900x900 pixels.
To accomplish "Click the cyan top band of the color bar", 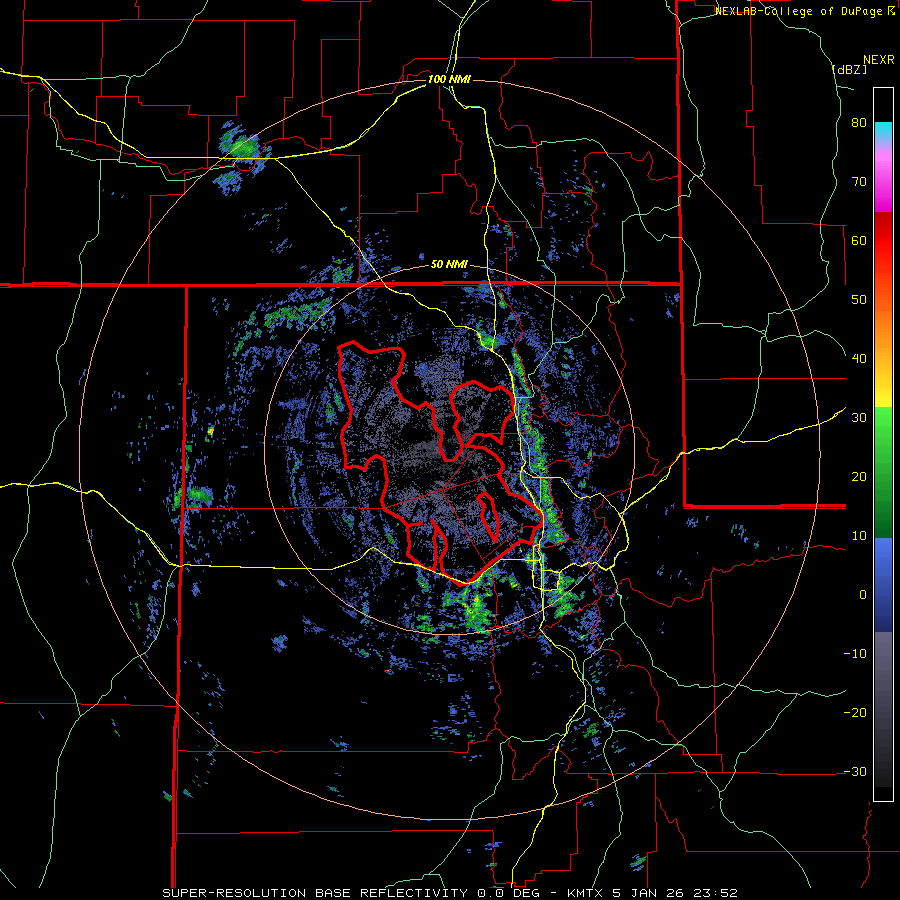I will [883, 129].
